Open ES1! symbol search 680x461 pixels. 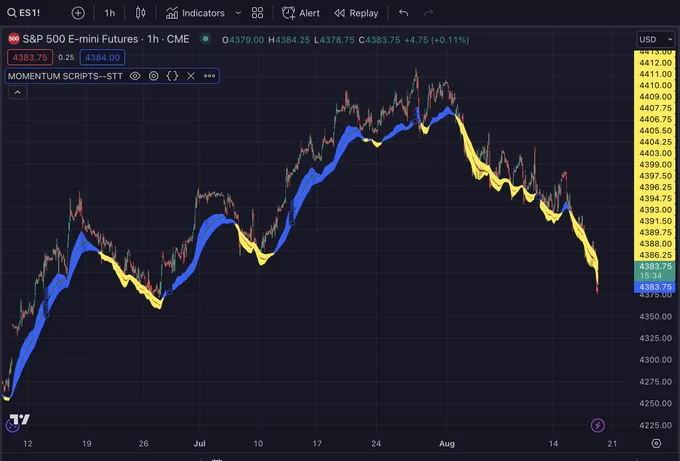pos(24,13)
